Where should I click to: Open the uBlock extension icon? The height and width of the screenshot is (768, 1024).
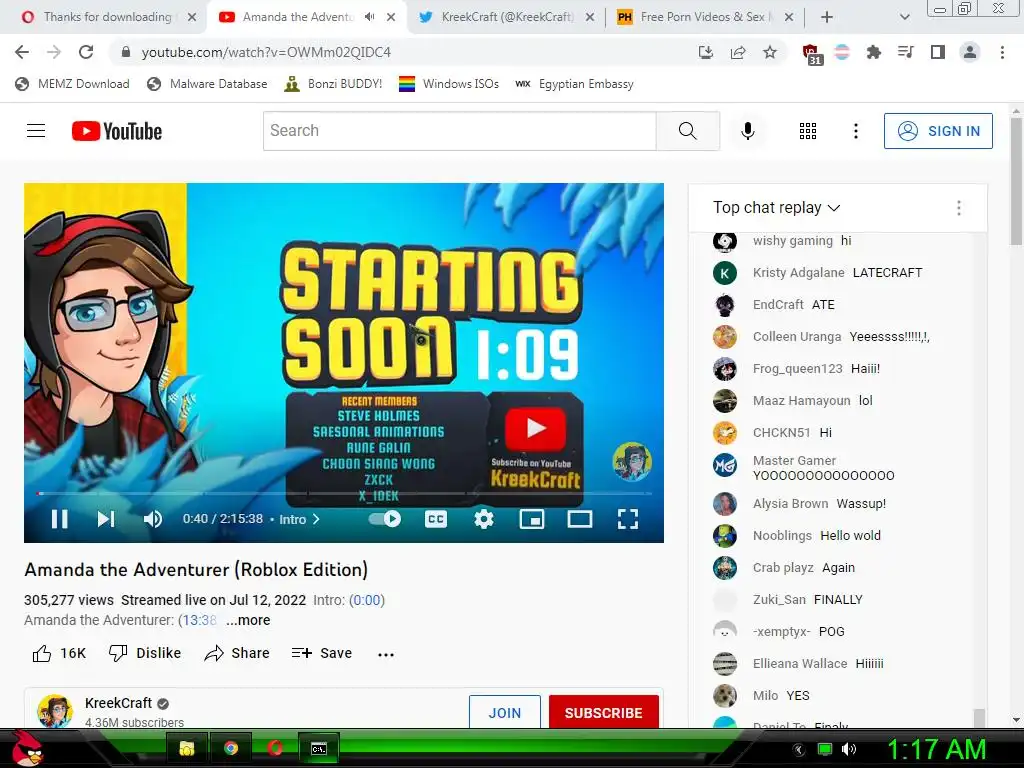(810, 53)
